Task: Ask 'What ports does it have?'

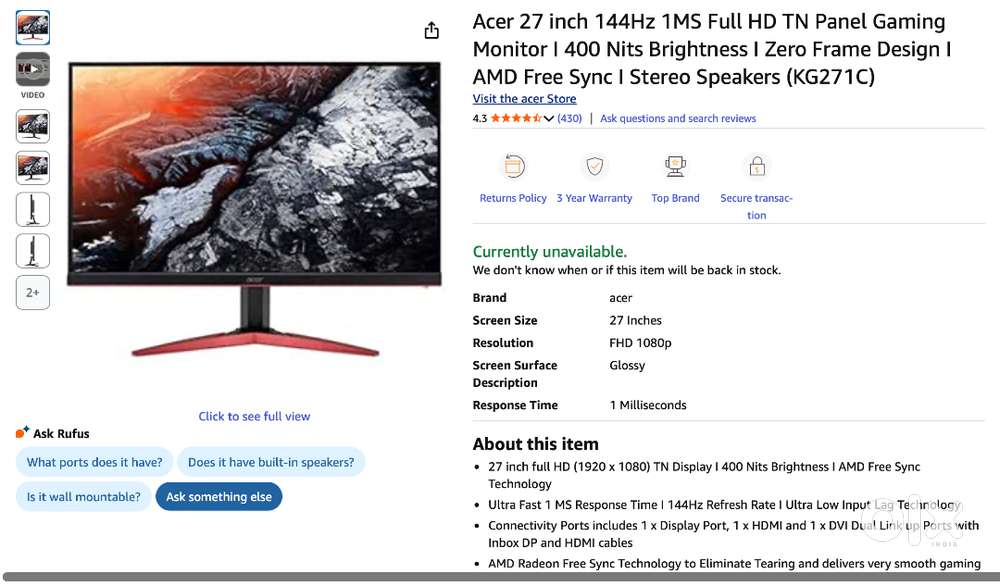Action: click(94, 462)
